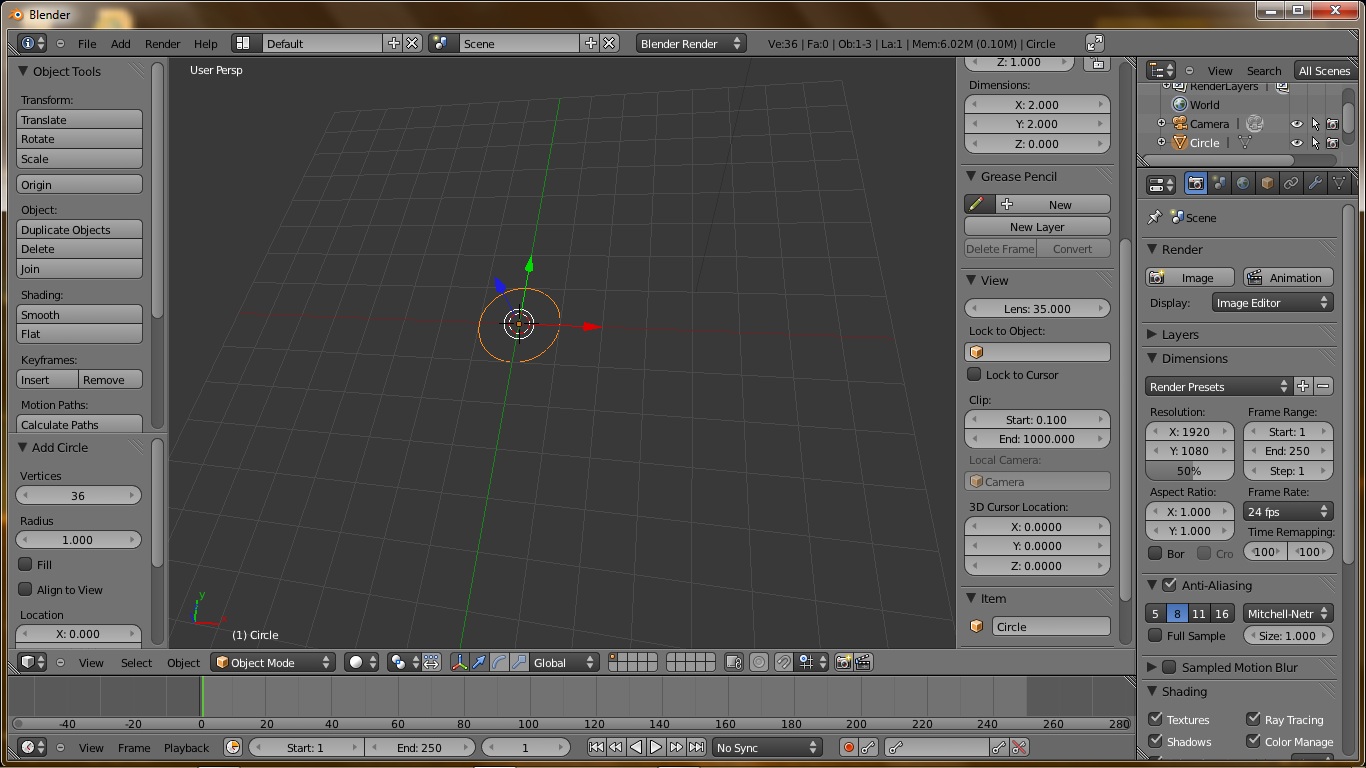Click the timeline record keyframe red dot
1366x768 pixels.
pyautogui.click(x=848, y=747)
